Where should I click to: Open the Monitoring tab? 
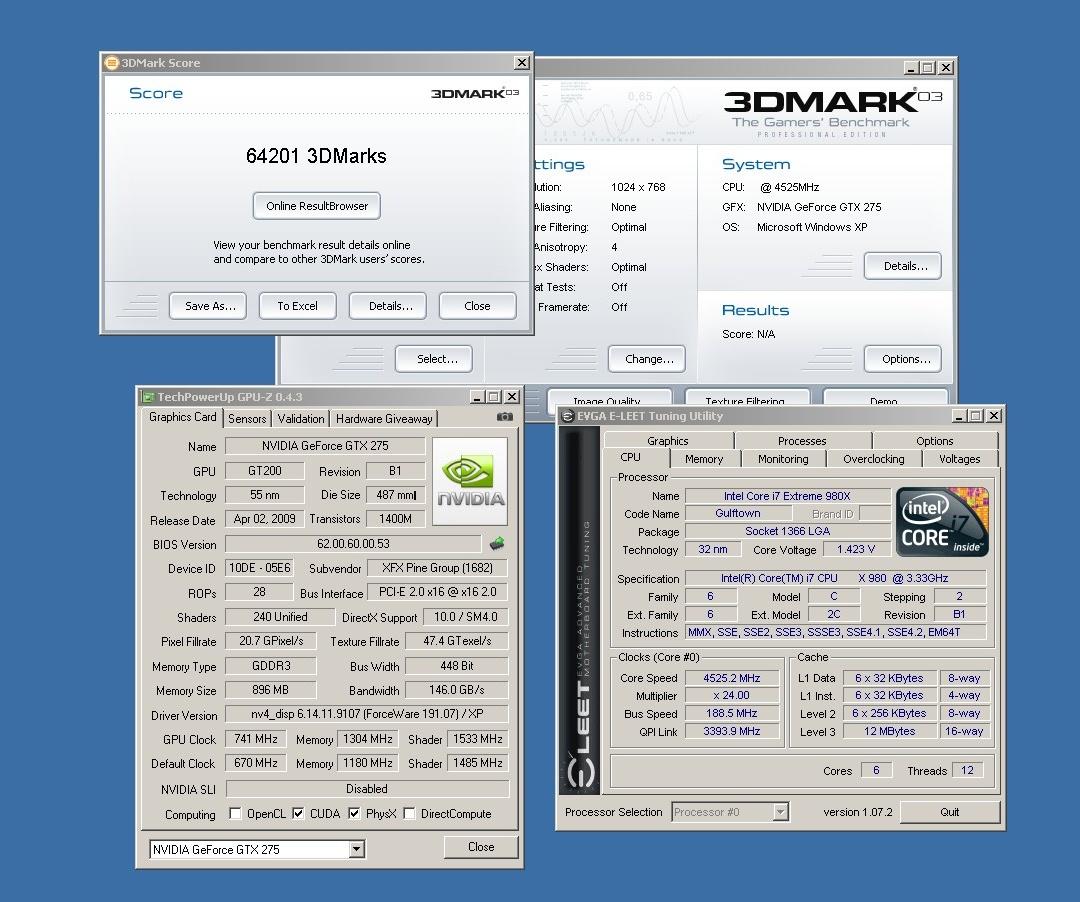coord(783,459)
